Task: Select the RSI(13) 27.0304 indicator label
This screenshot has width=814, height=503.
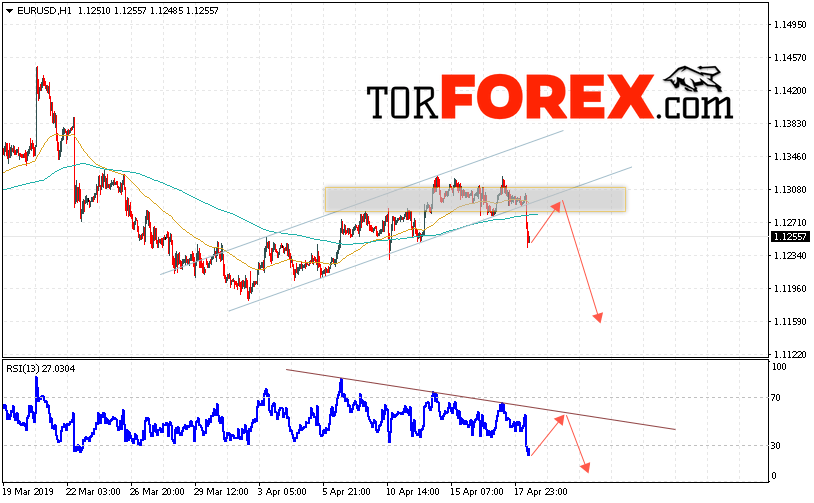Action: click(x=40, y=369)
